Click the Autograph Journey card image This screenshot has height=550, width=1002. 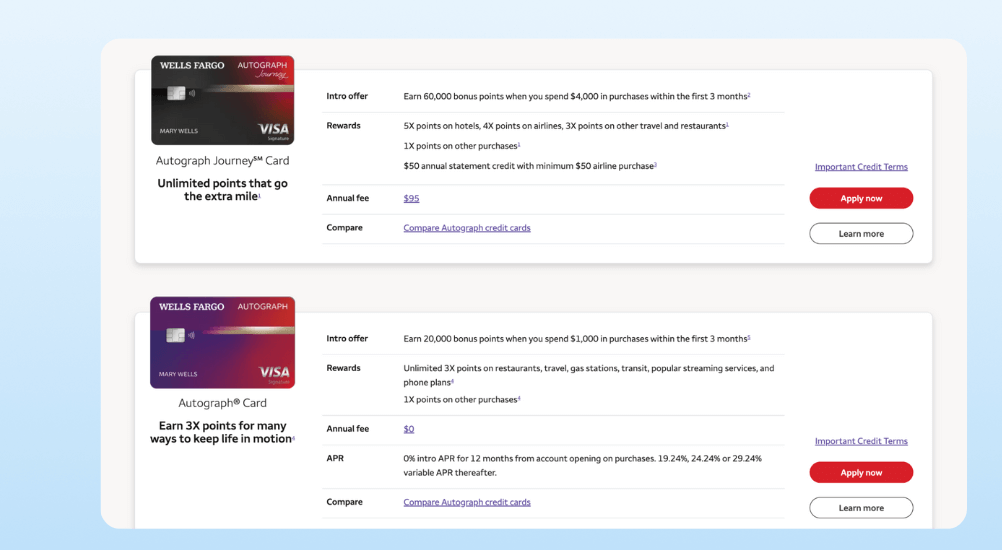tap(222, 100)
